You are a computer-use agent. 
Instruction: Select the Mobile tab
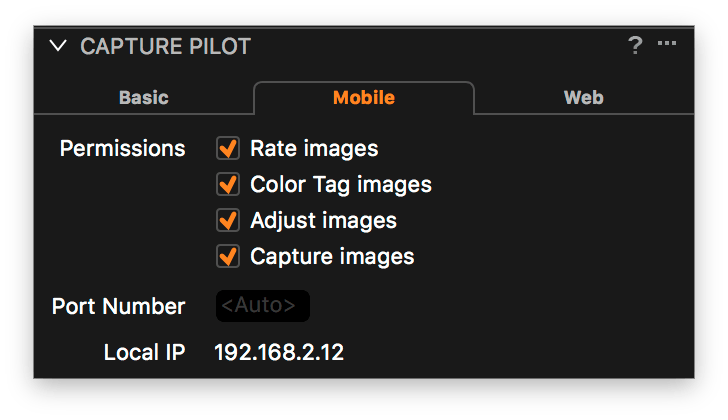click(x=364, y=97)
